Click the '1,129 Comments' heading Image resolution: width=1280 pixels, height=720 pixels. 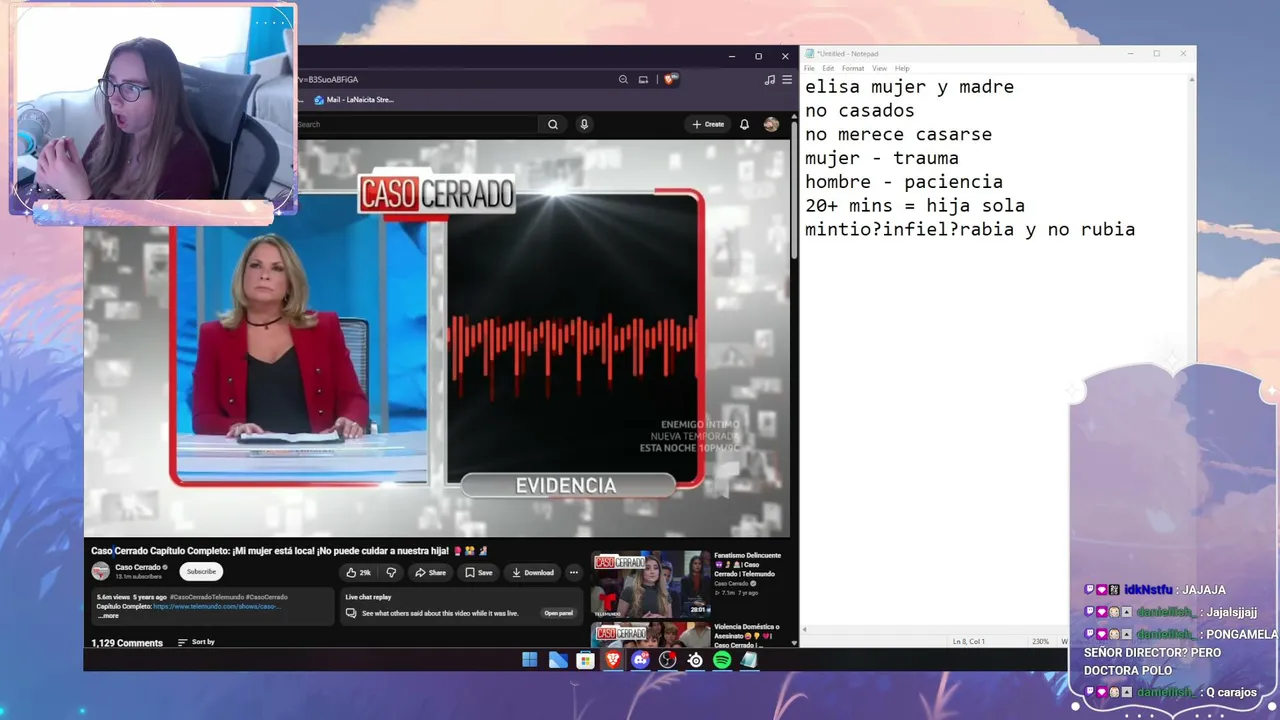[x=127, y=643]
